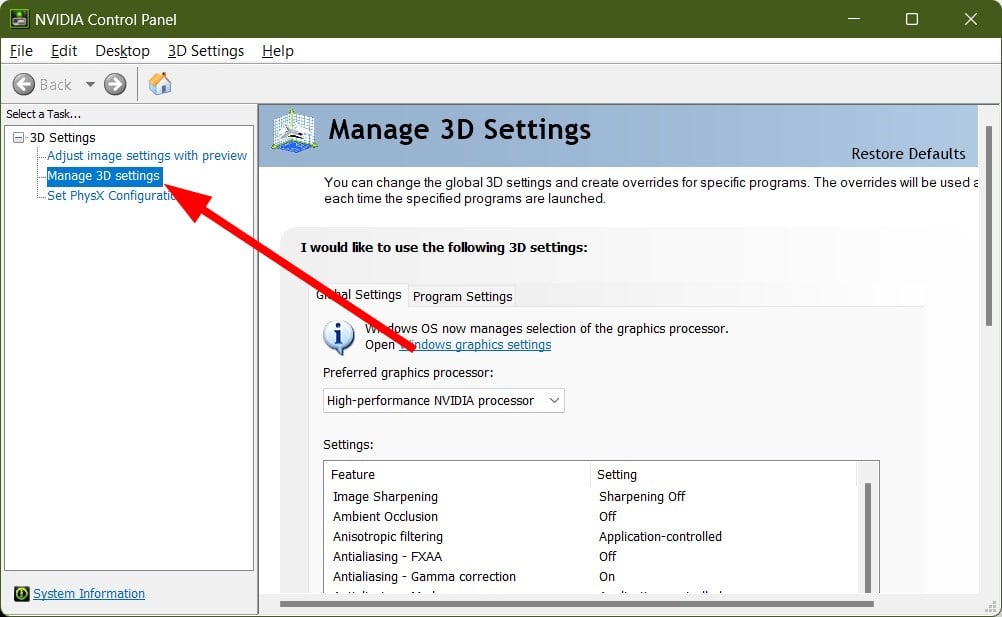Image resolution: width=1002 pixels, height=617 pixels.
Task: Open the Edit menu
Action: click(64, 51)
